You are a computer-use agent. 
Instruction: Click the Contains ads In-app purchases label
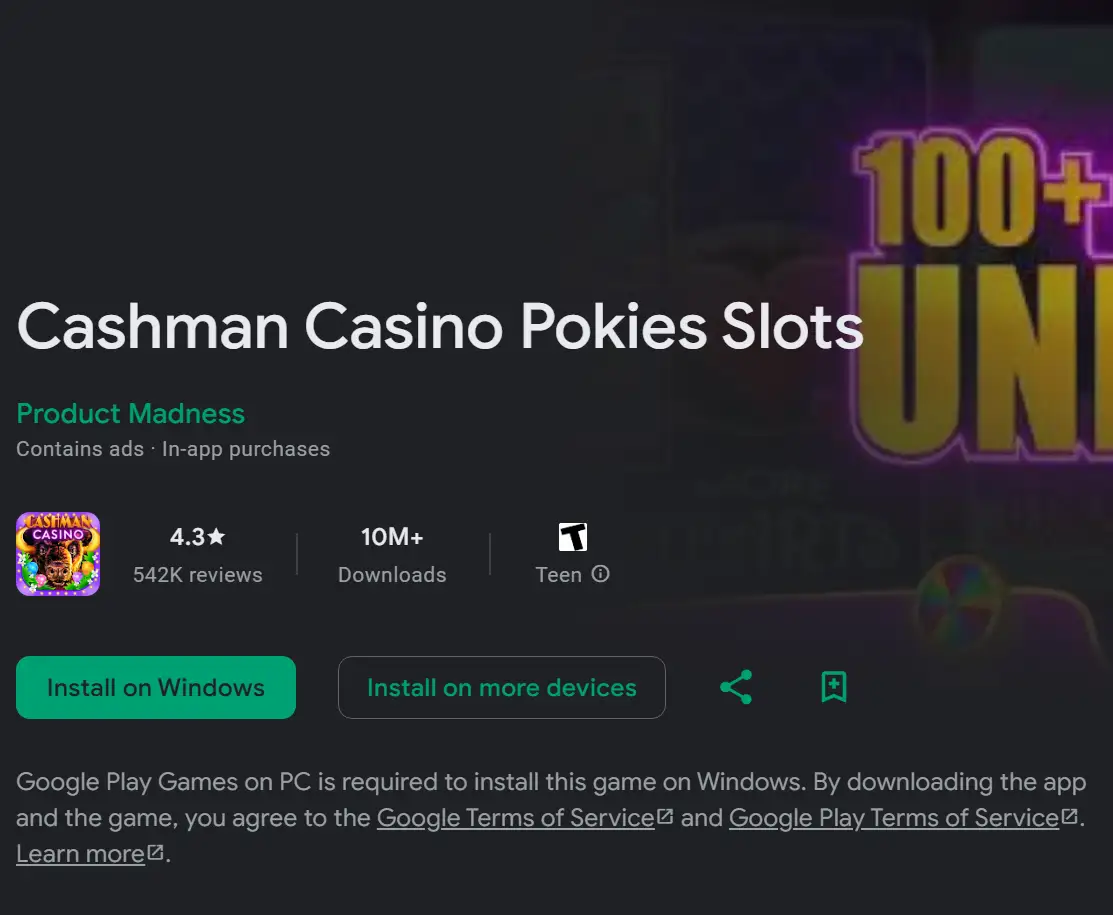click(172, 449)
